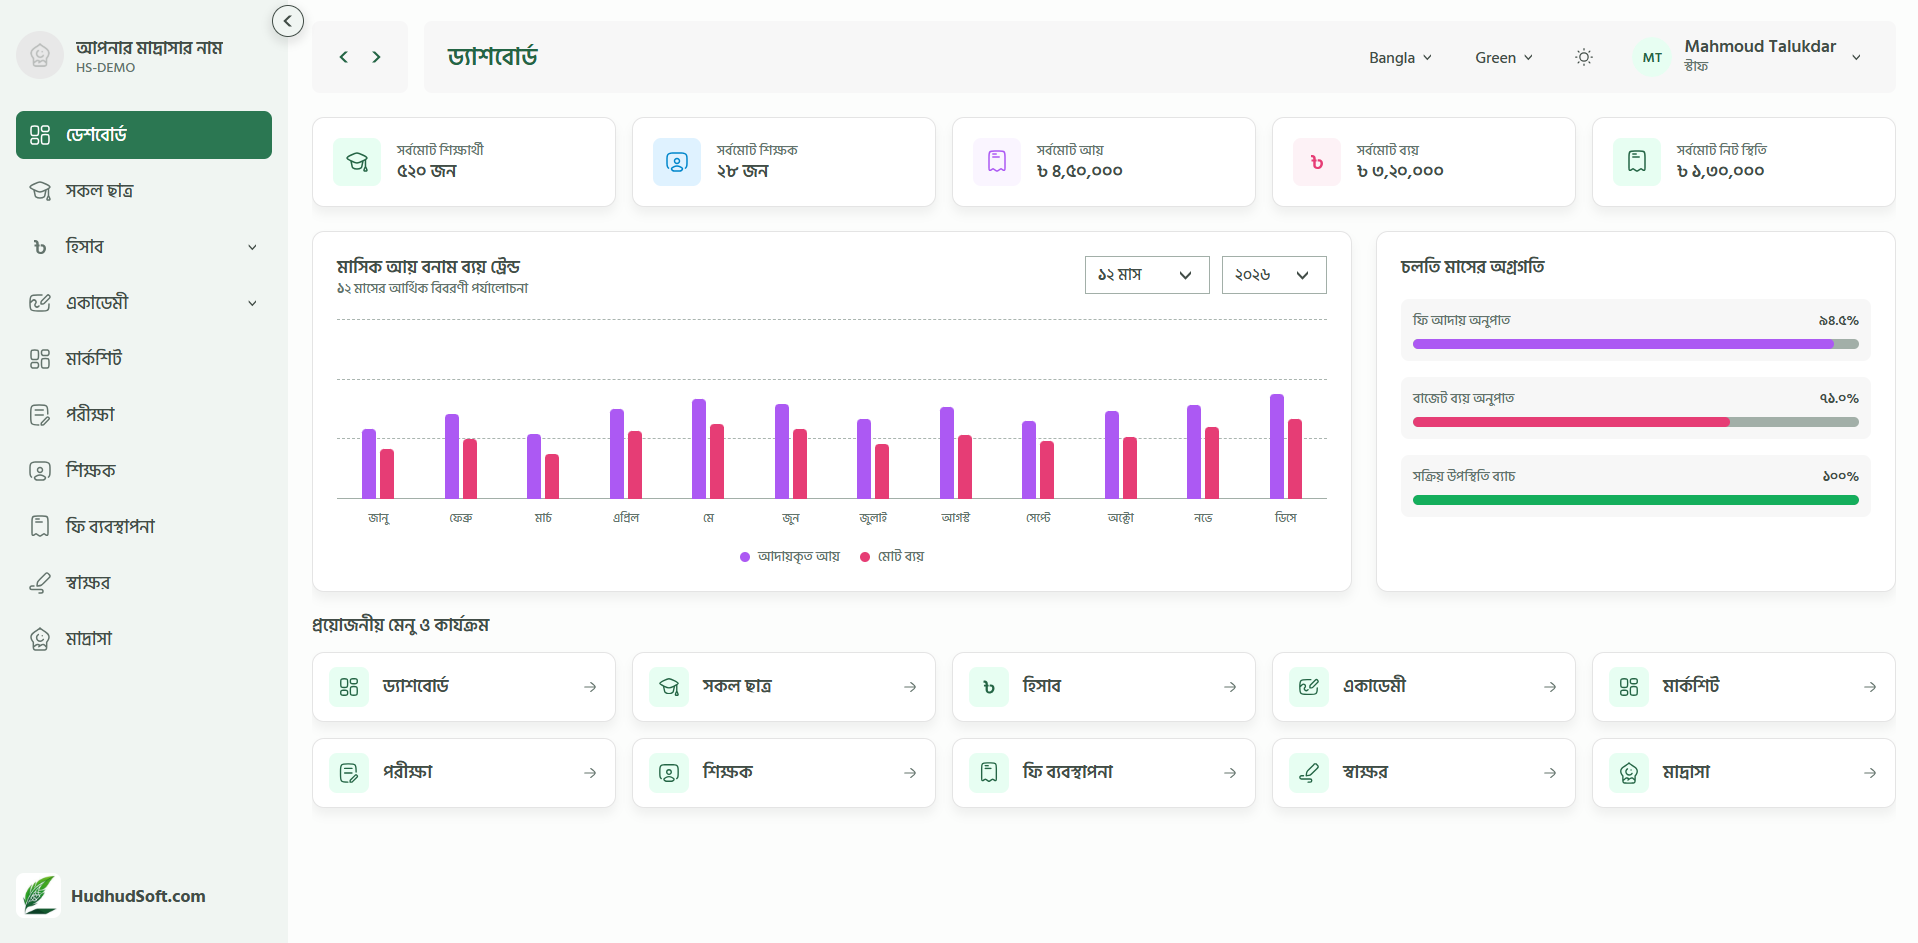Go forward with the right chevron

(376, 57)
